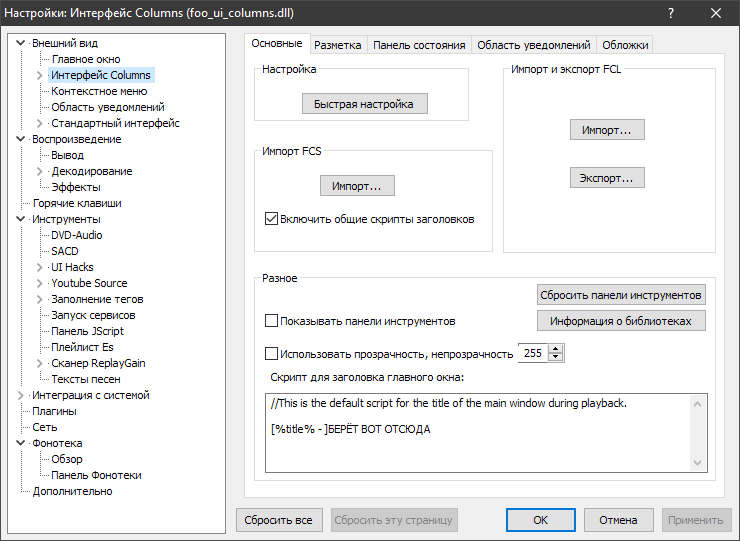Image resolution: width=740 pixels, height=541 pixels.
Task: Click 'Сбросить панели инструментов' button
Action: coord(621,295)
